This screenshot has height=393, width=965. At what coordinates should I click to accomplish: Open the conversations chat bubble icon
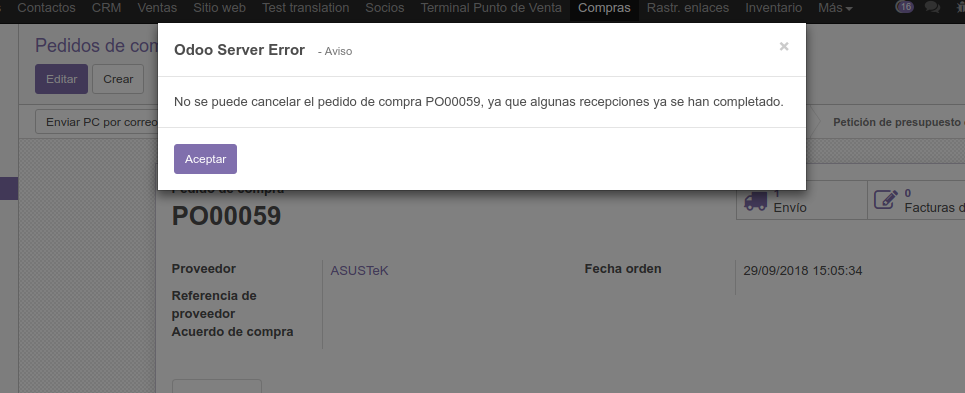pos(932,7)
